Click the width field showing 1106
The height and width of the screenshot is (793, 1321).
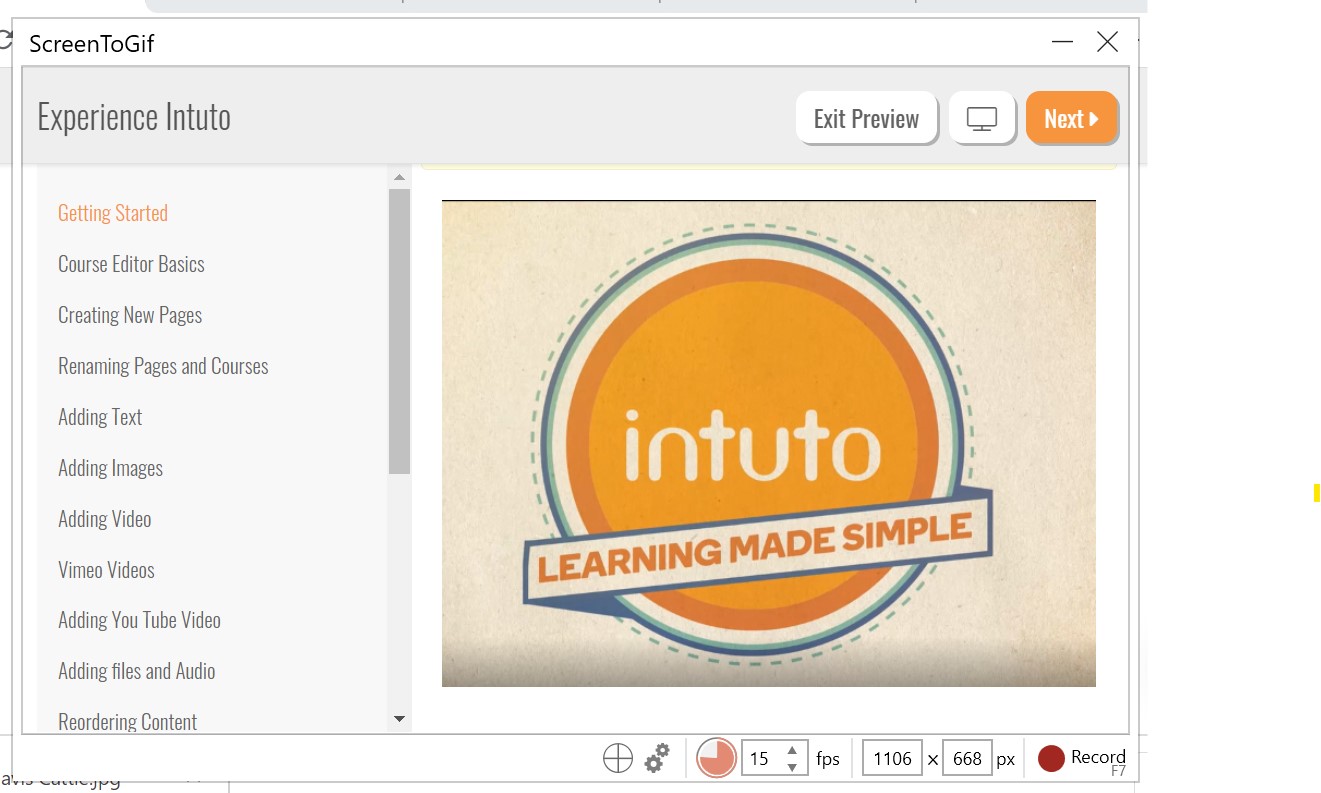(892, 759)
